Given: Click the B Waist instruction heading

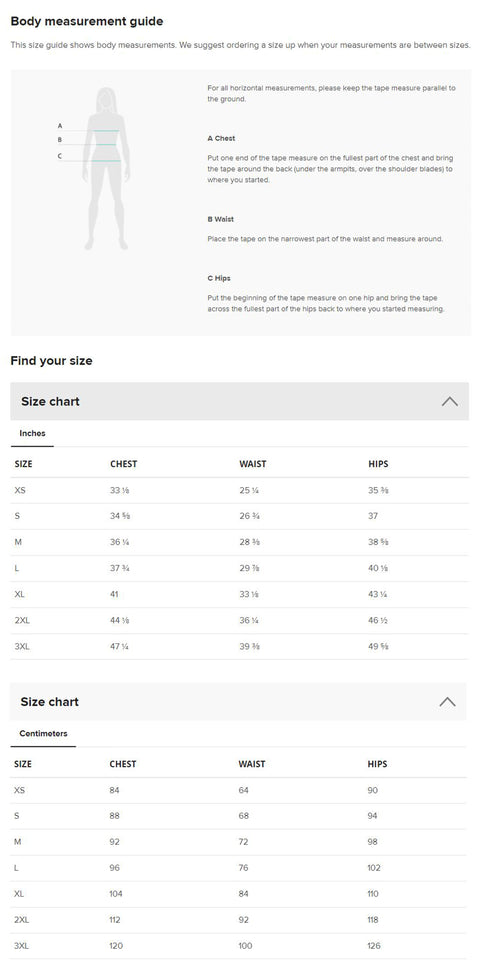Looking at the screenshot, I should point(221,219).
